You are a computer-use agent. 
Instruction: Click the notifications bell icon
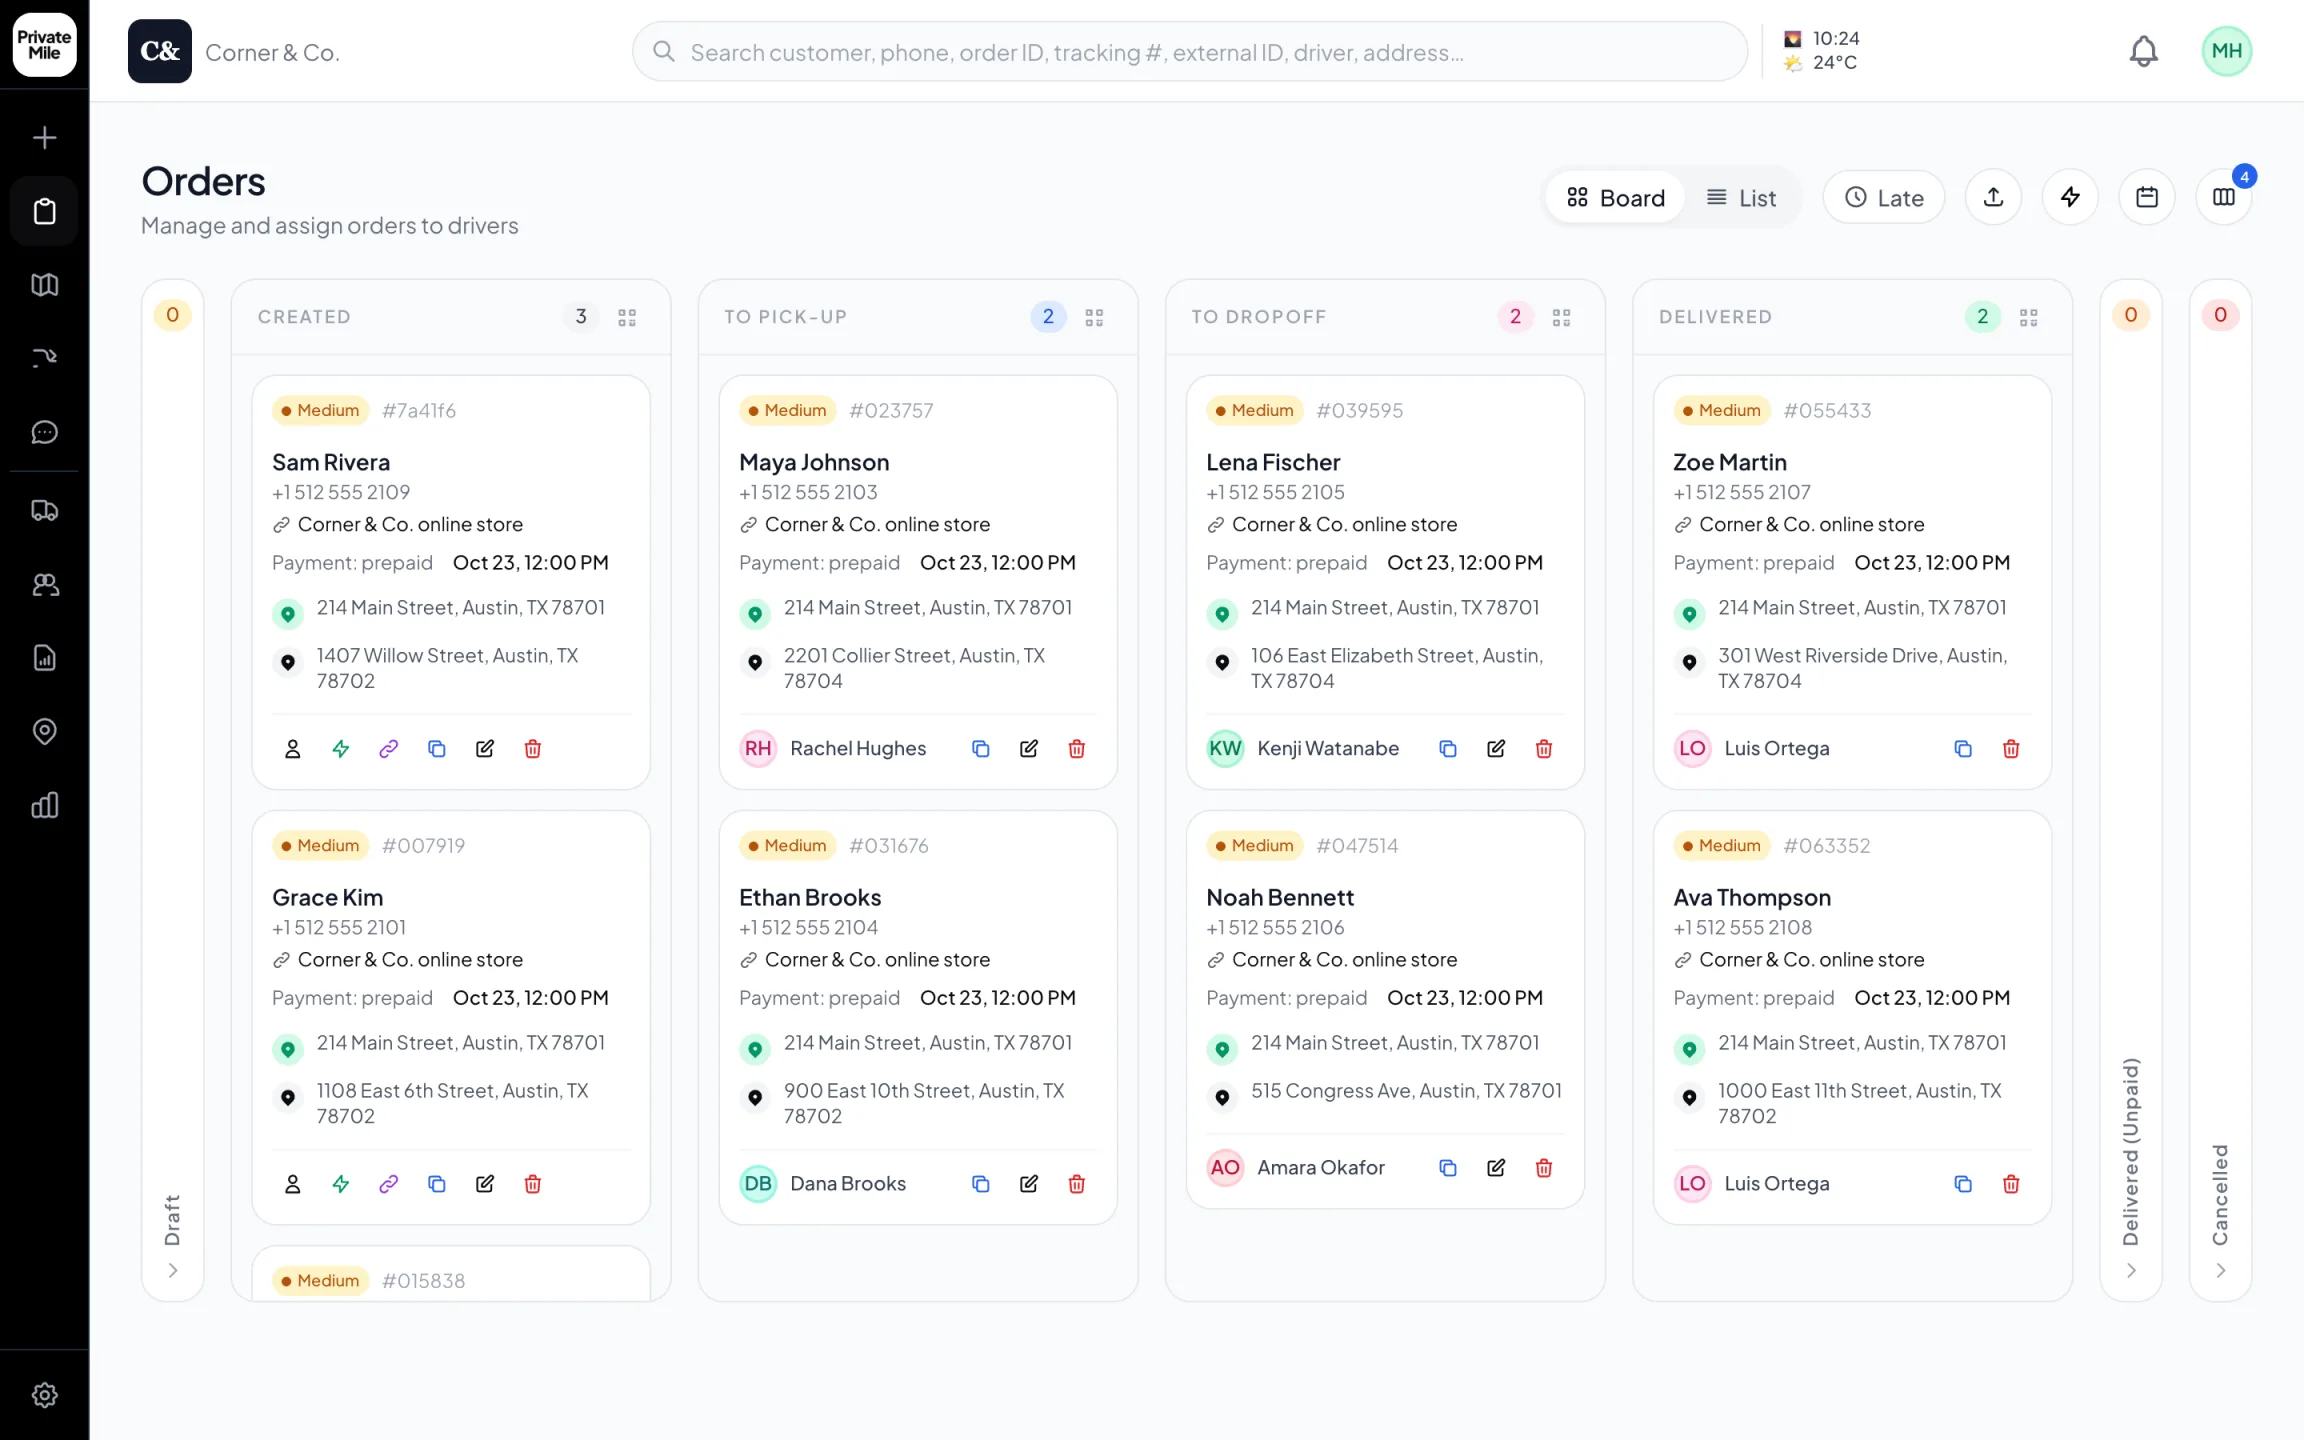pos(2143,51)
